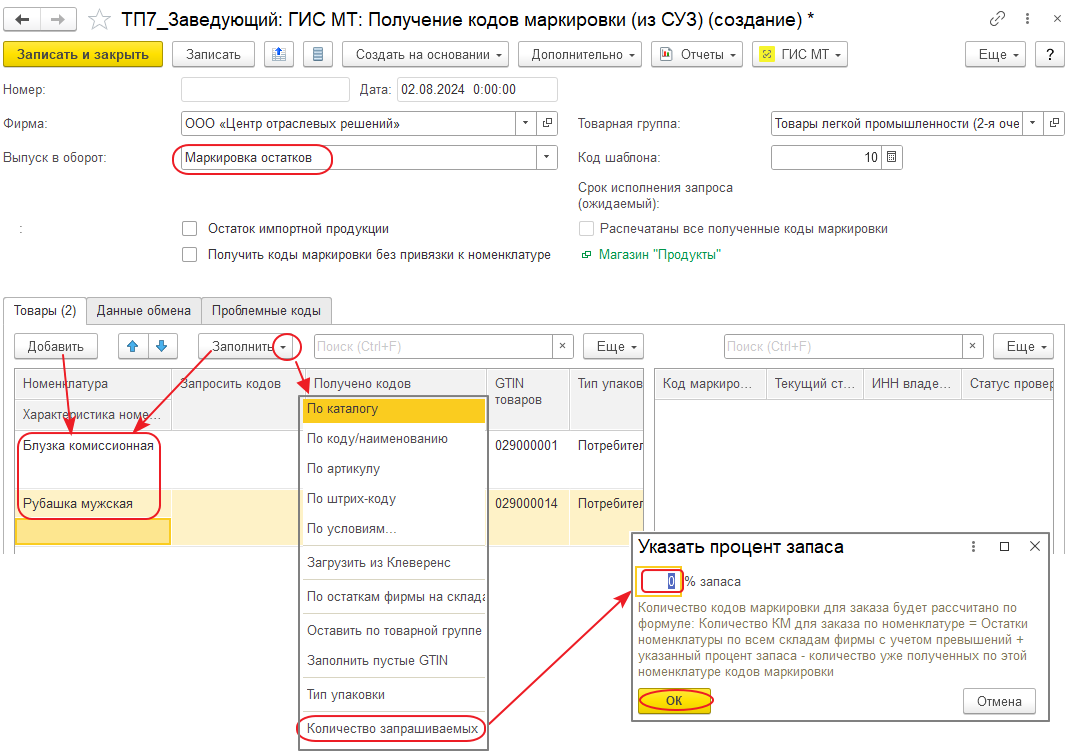Add the form to favorites with the star icon
Screen dimensions: 1070x753
click(99, 19)
